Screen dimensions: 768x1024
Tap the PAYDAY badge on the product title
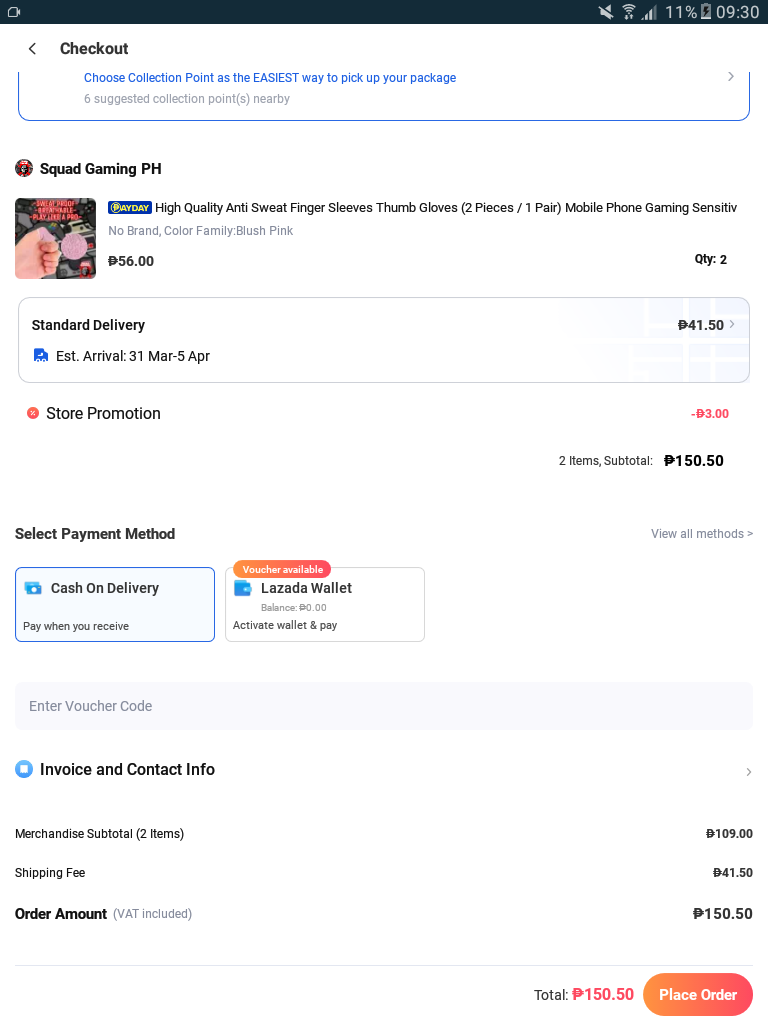tap(130, 208)
